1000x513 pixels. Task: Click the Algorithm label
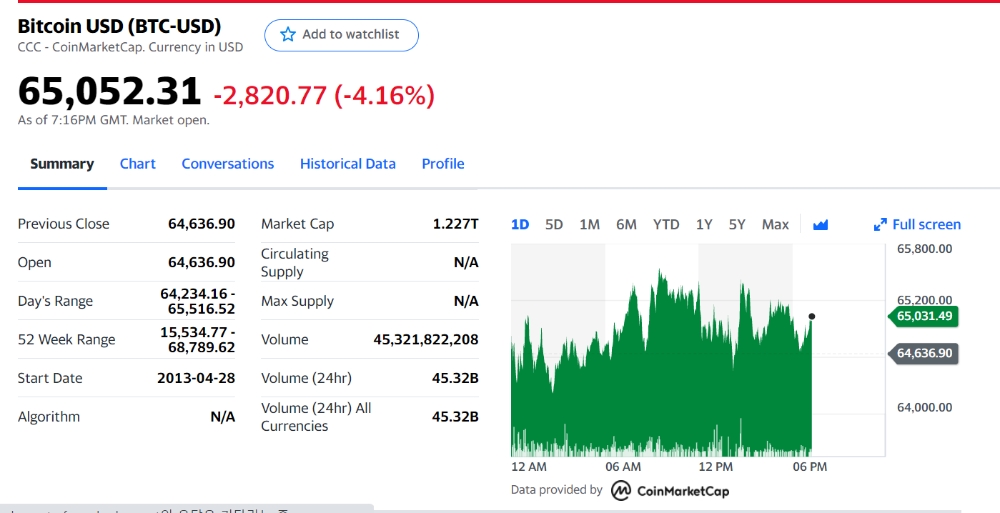[x=48, y=417]
